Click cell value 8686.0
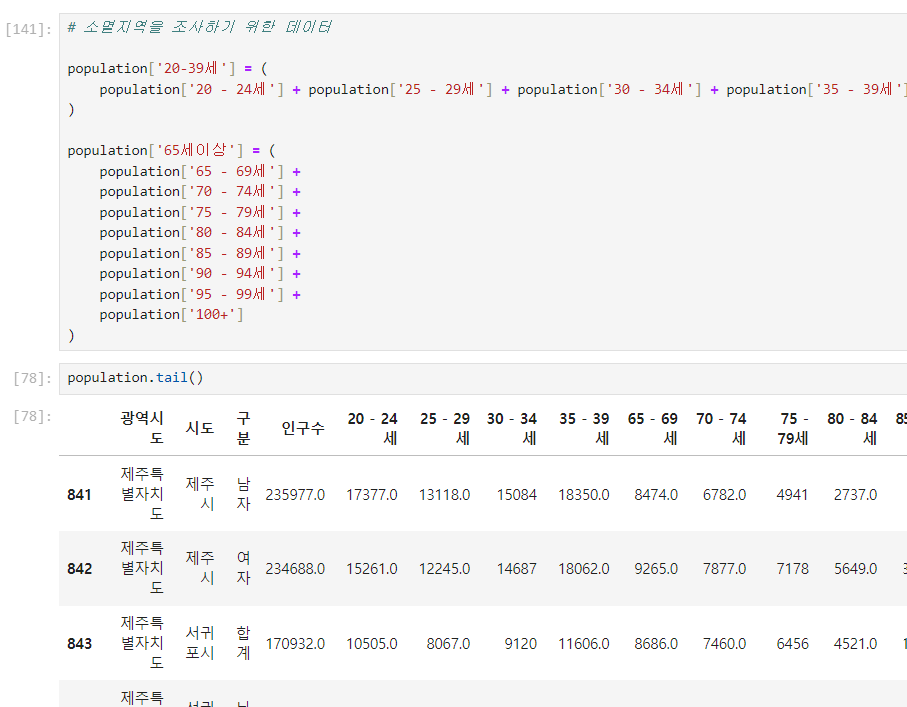The height and width of the screenshot is (707, 907). click(656, 643)
